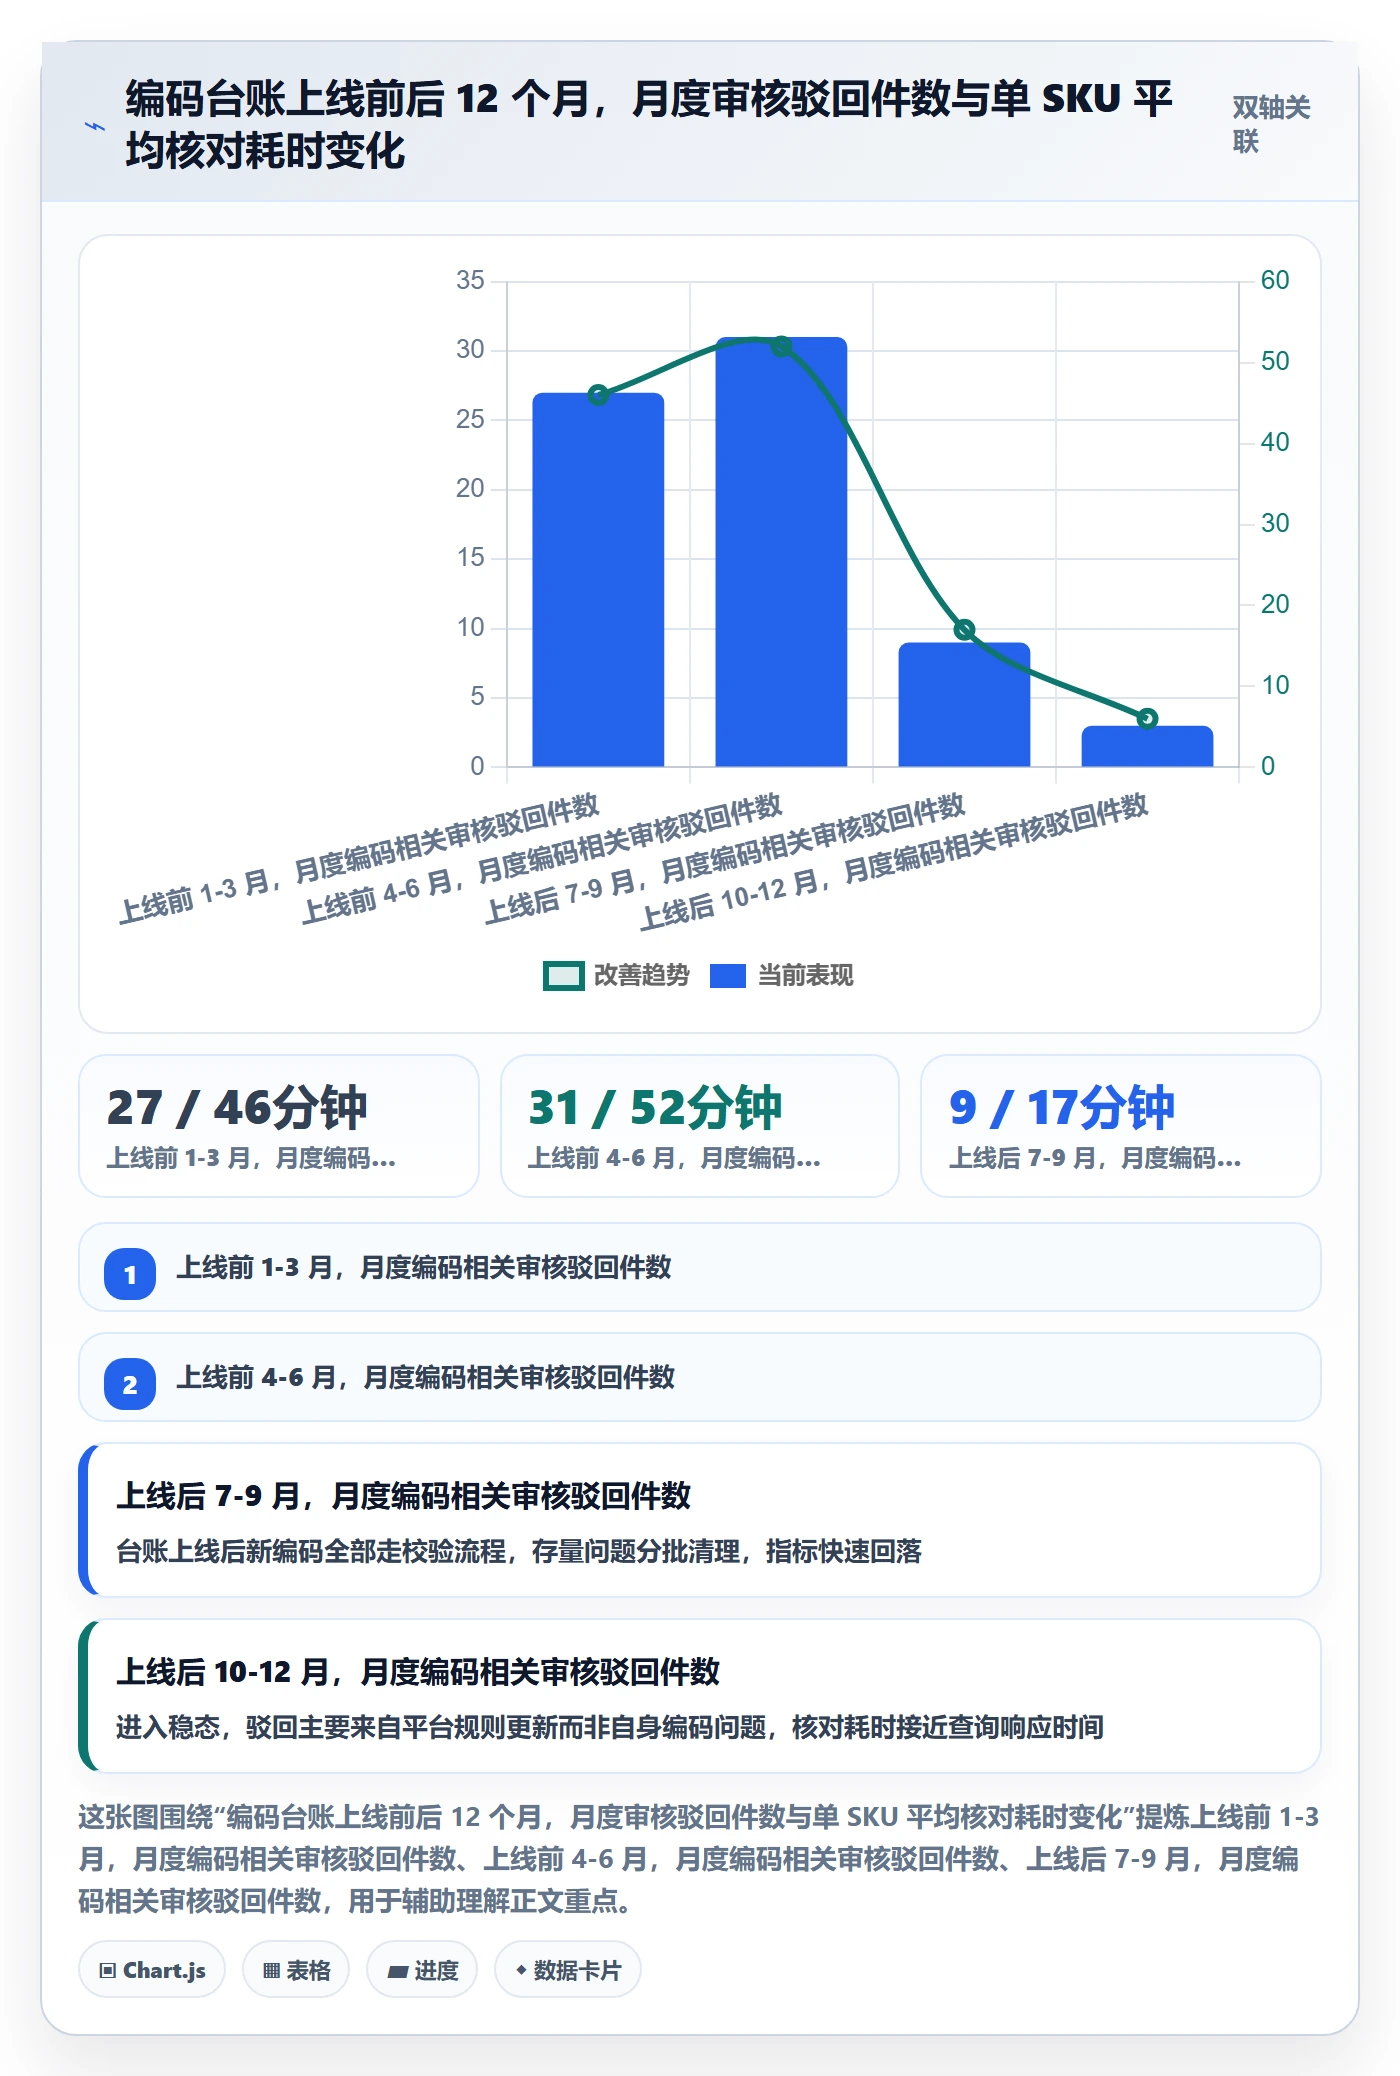Viewport: 1400px width, 2076px height.
Task: Click the last line data point near 6
Action: click(1147, 718)
